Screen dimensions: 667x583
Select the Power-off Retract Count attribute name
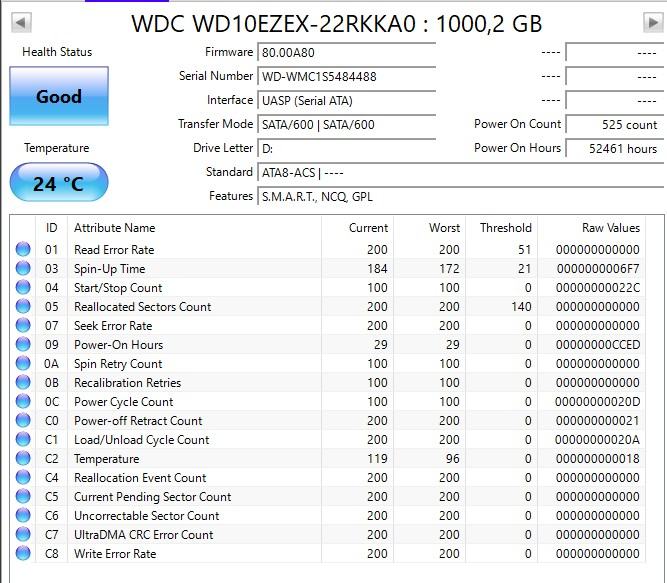point(138,421)
